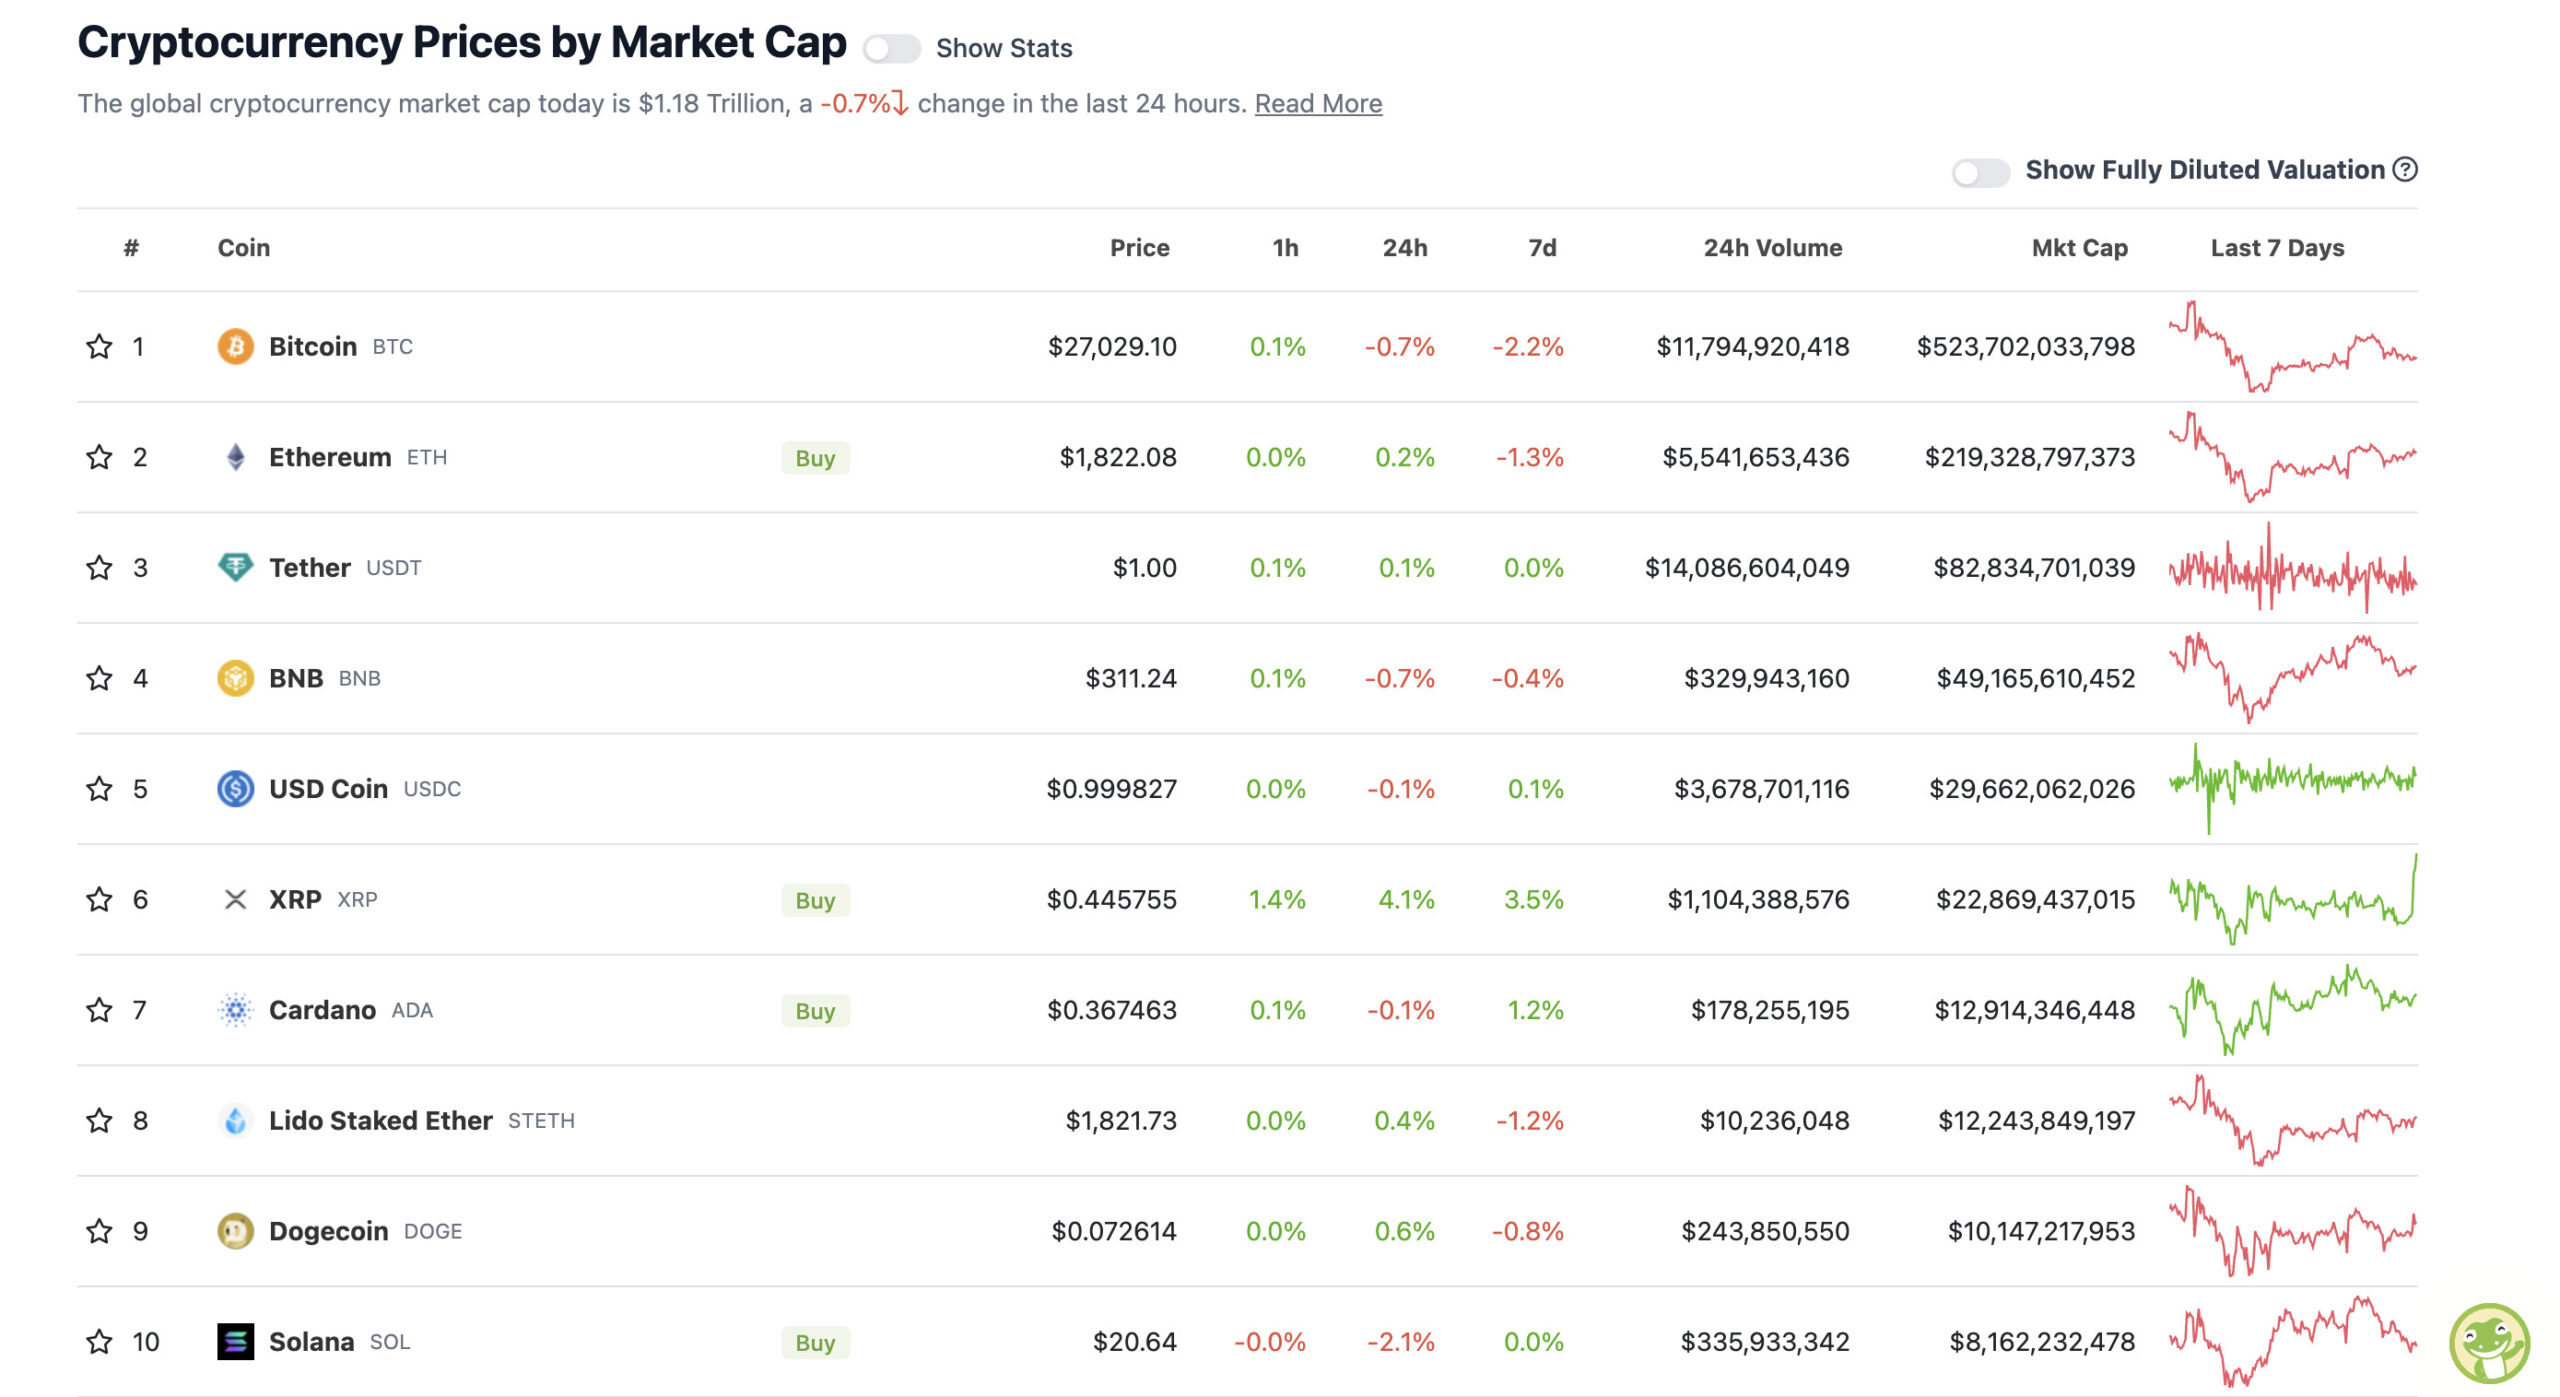This screenshot has width=2560, height=1397.
Task: Open Solana's last 7 days sparkline
Action: coord(2292,1340)
